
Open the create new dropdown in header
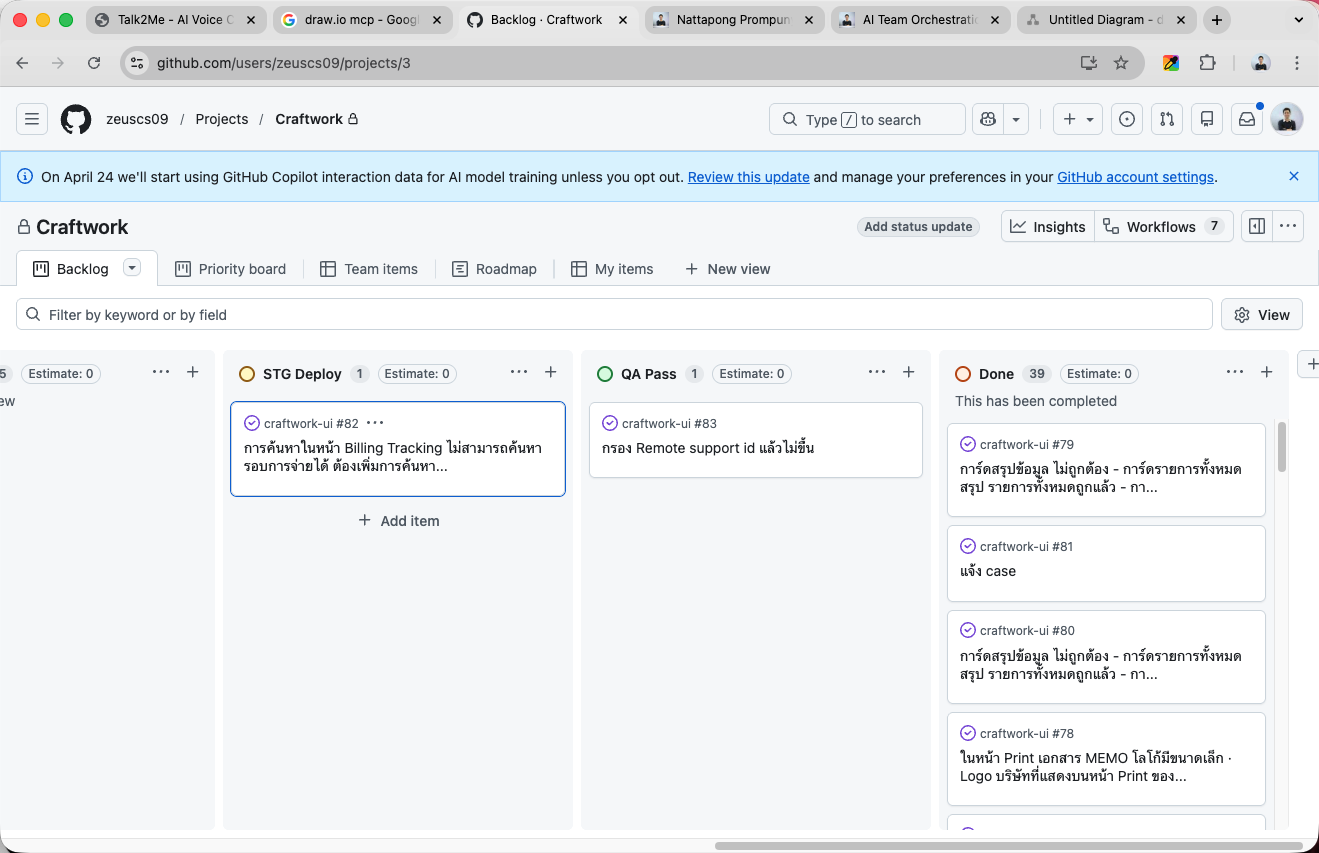(1077, 119)
